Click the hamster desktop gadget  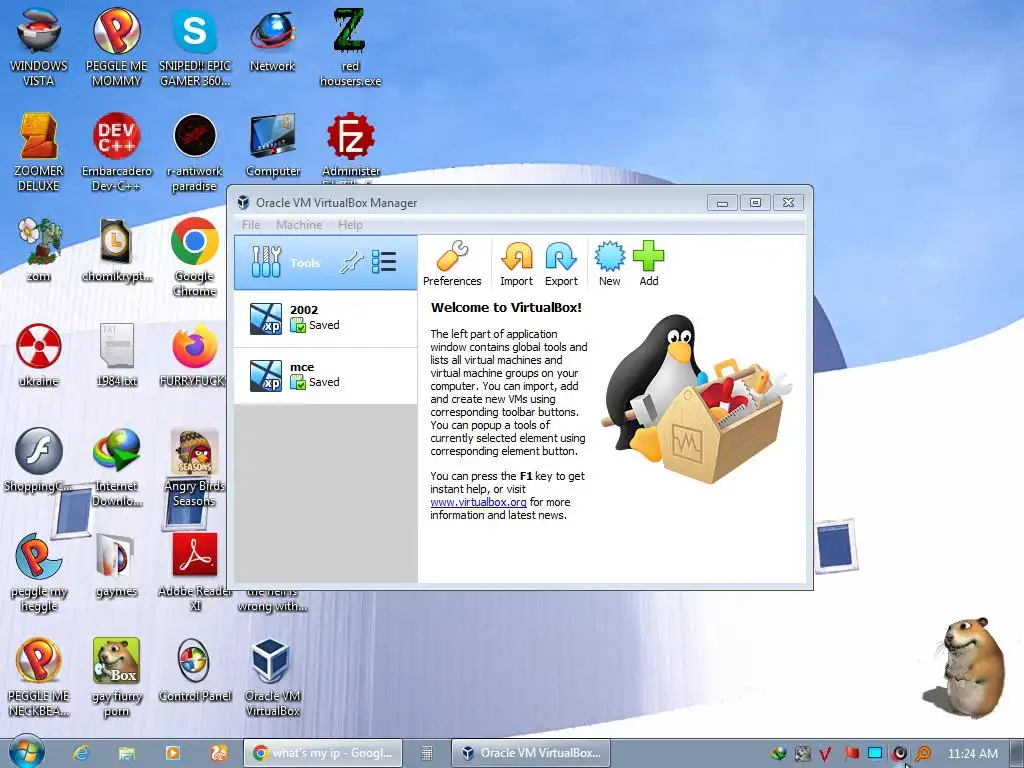tap(967, 667)
